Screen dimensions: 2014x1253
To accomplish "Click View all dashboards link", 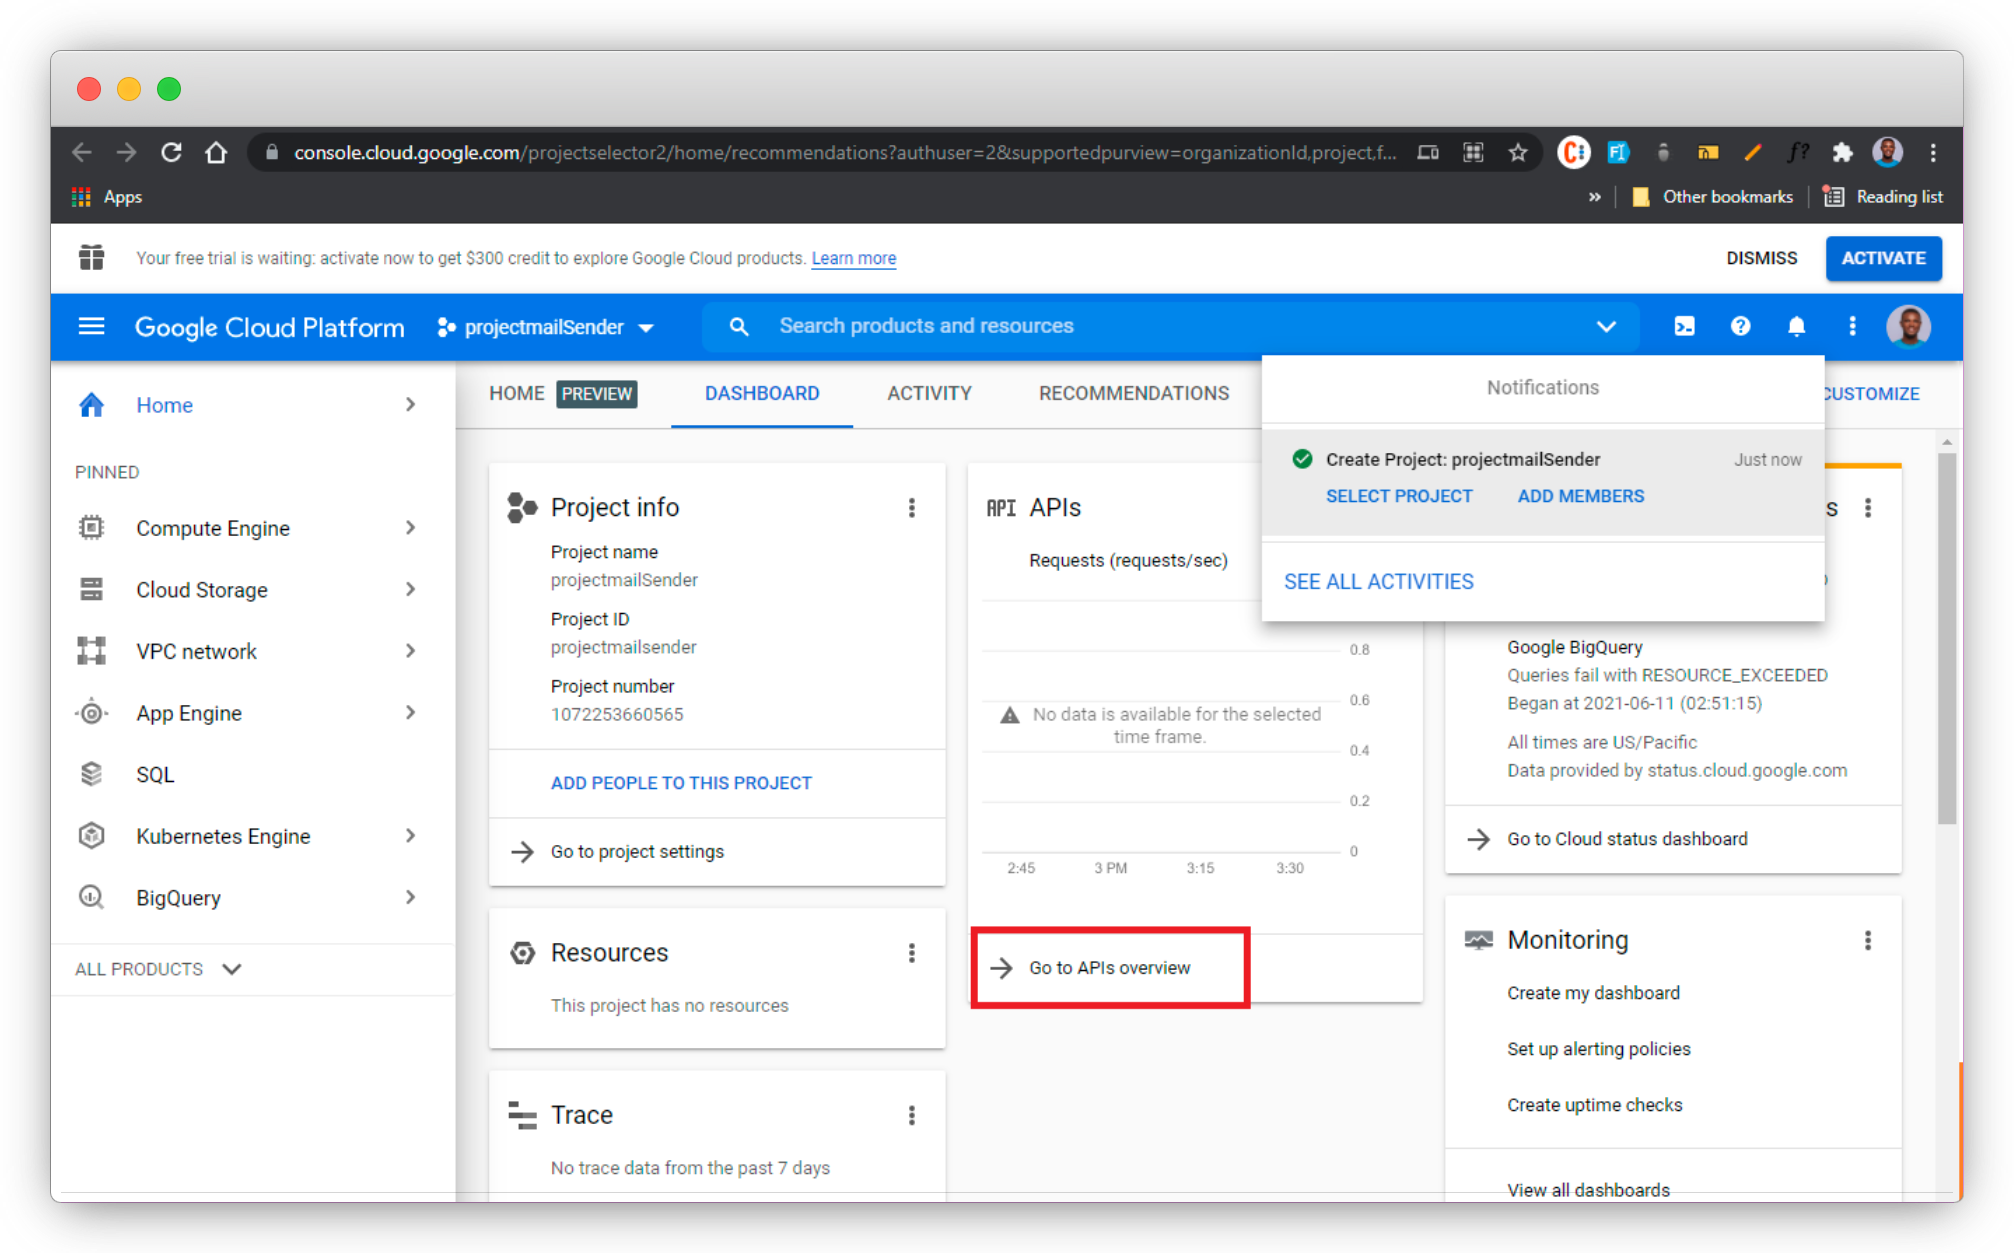I will [1588, 1190].
